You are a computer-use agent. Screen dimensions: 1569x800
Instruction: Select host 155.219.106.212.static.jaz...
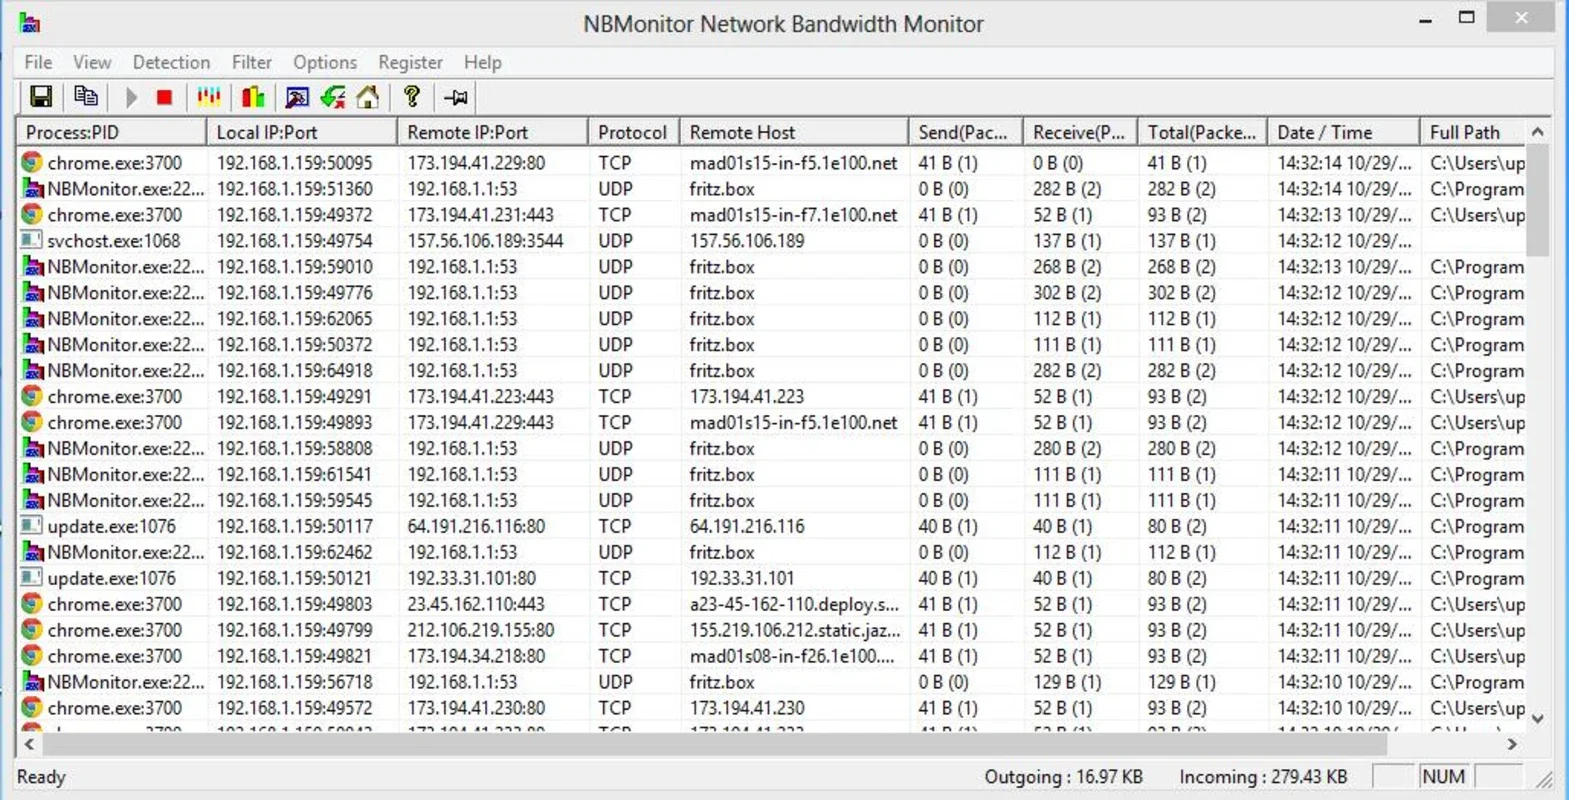[x=795, y=630]
